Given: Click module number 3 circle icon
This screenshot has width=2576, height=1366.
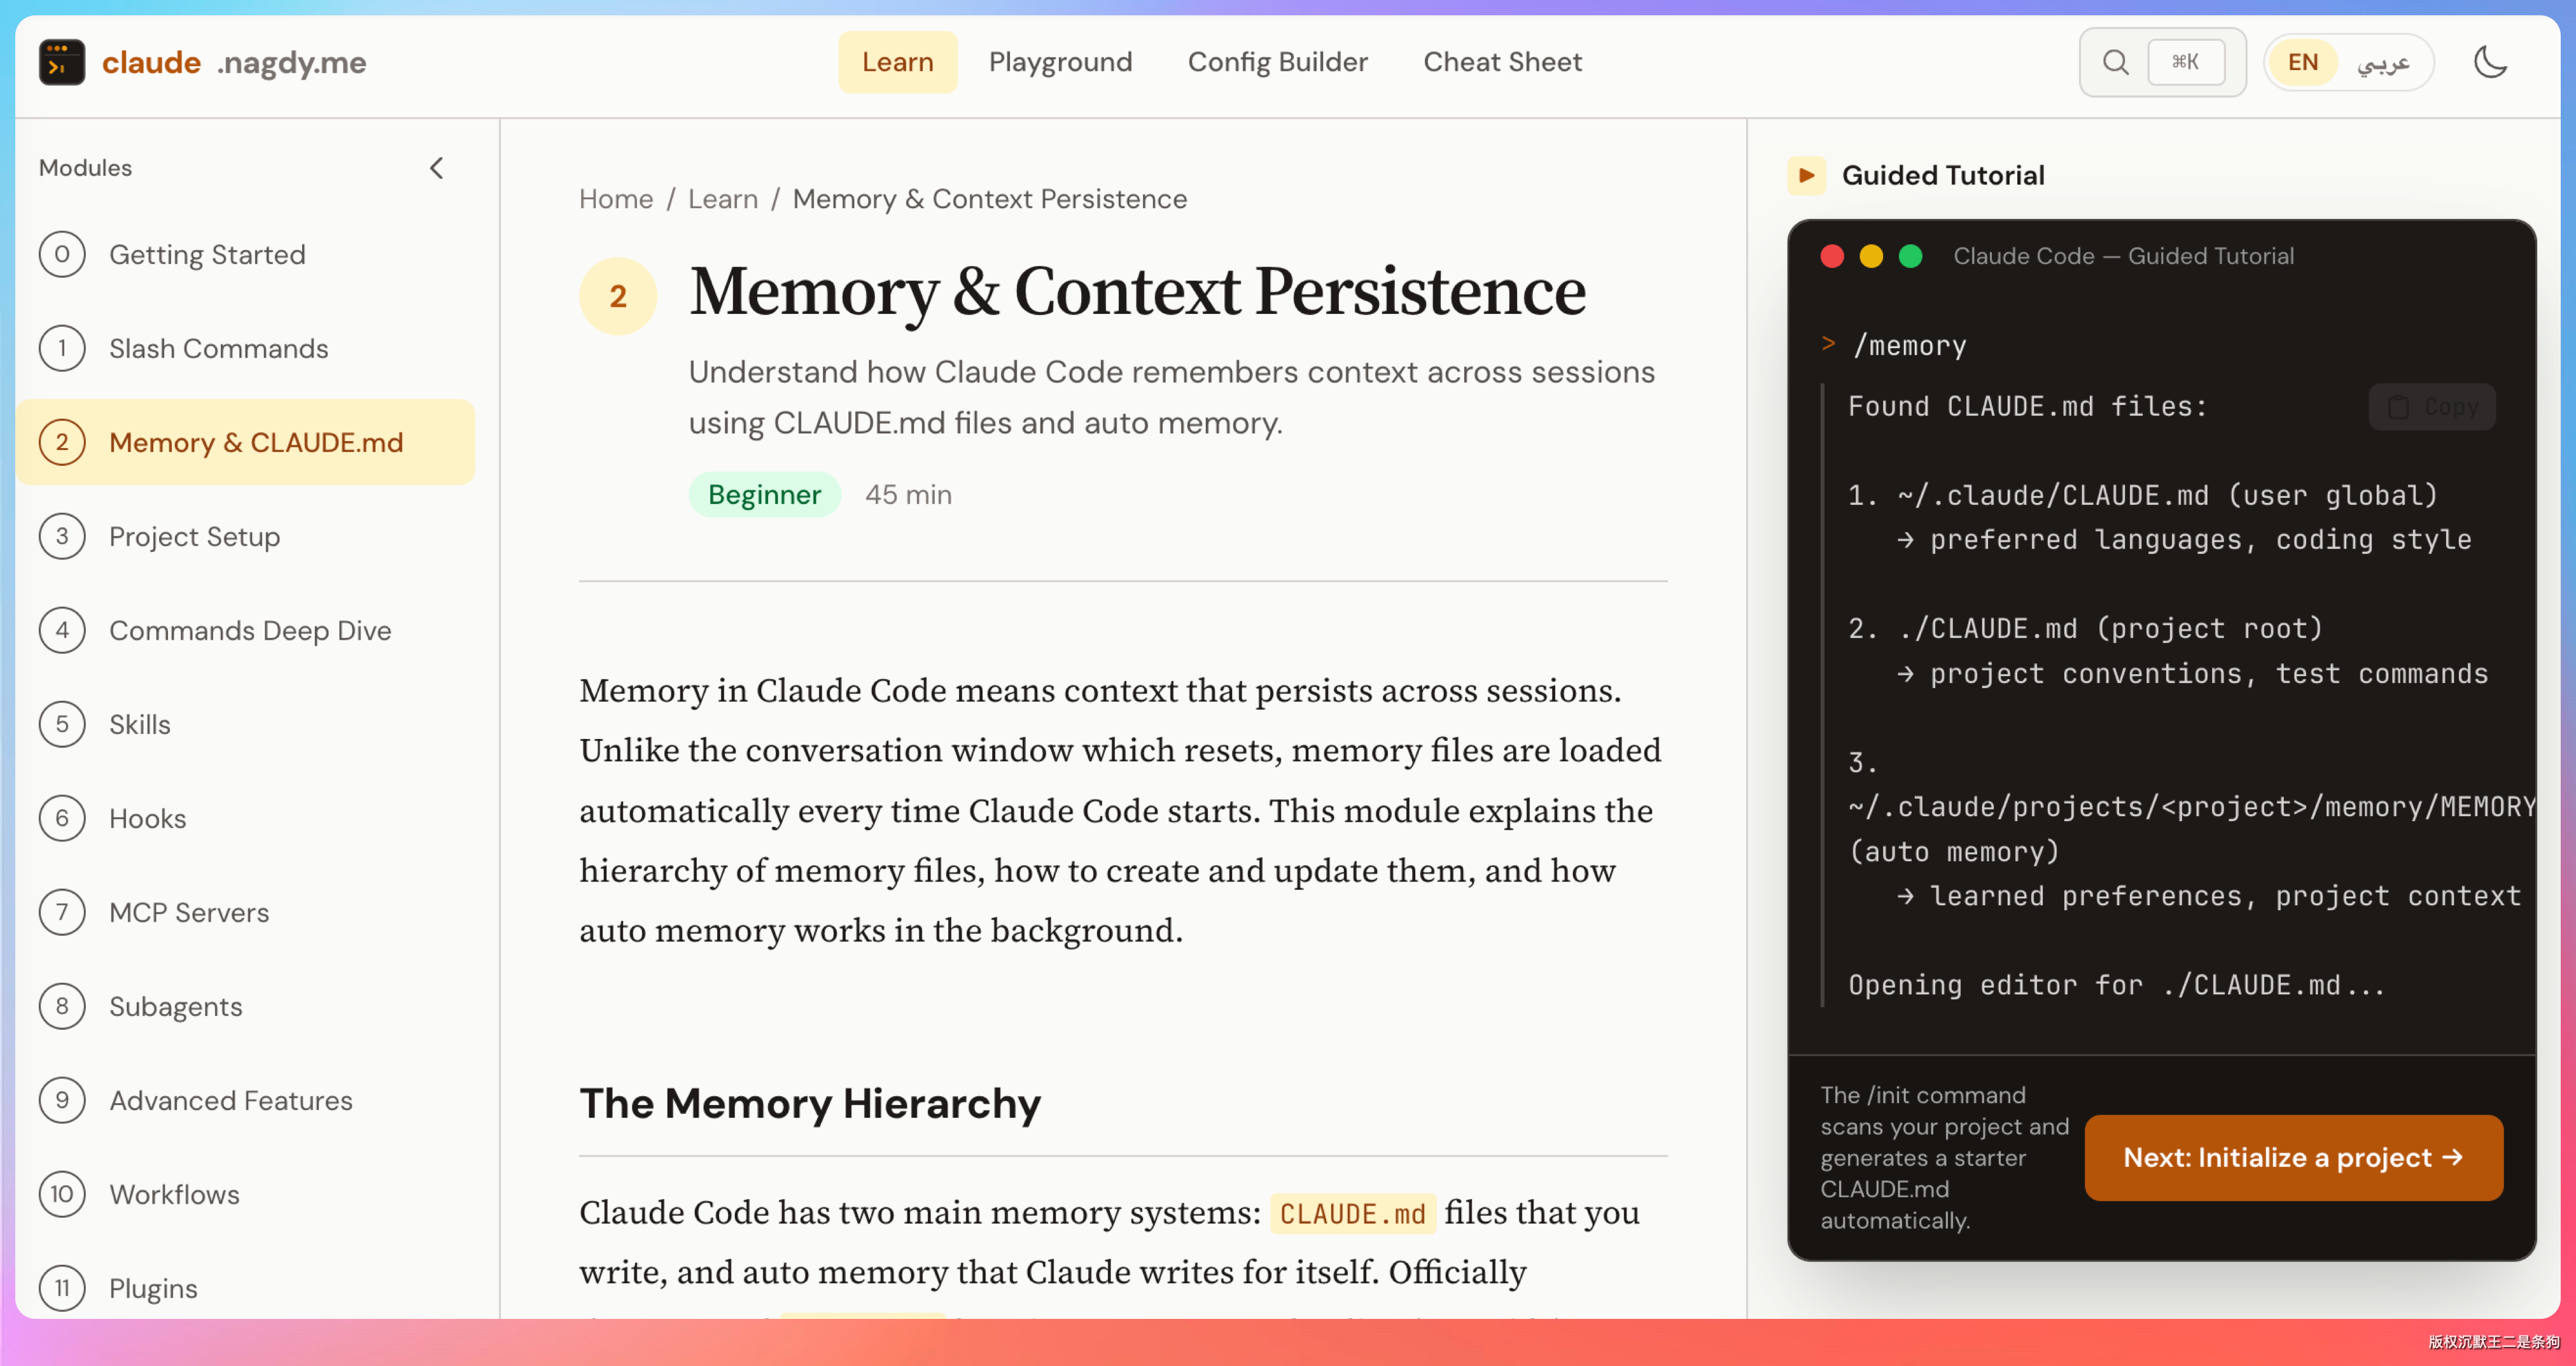Looking at the screenshot, I should point(62,536).
